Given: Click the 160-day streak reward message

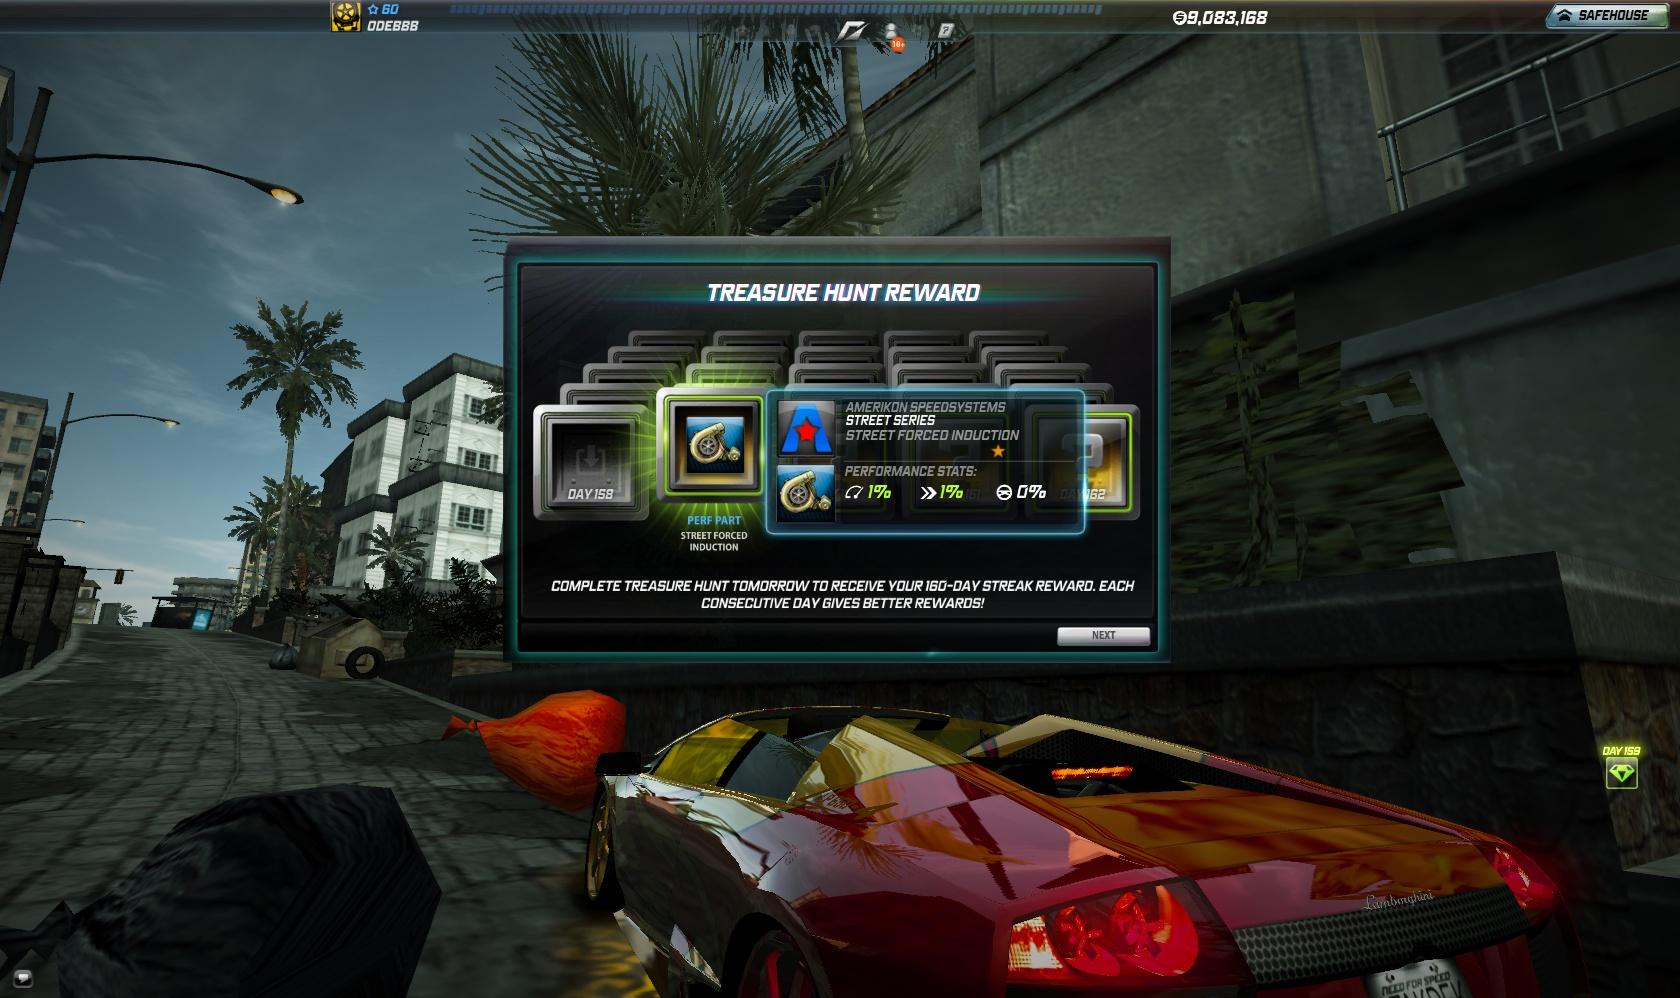Looking at the screenshot, I should [x=842, y=594].
